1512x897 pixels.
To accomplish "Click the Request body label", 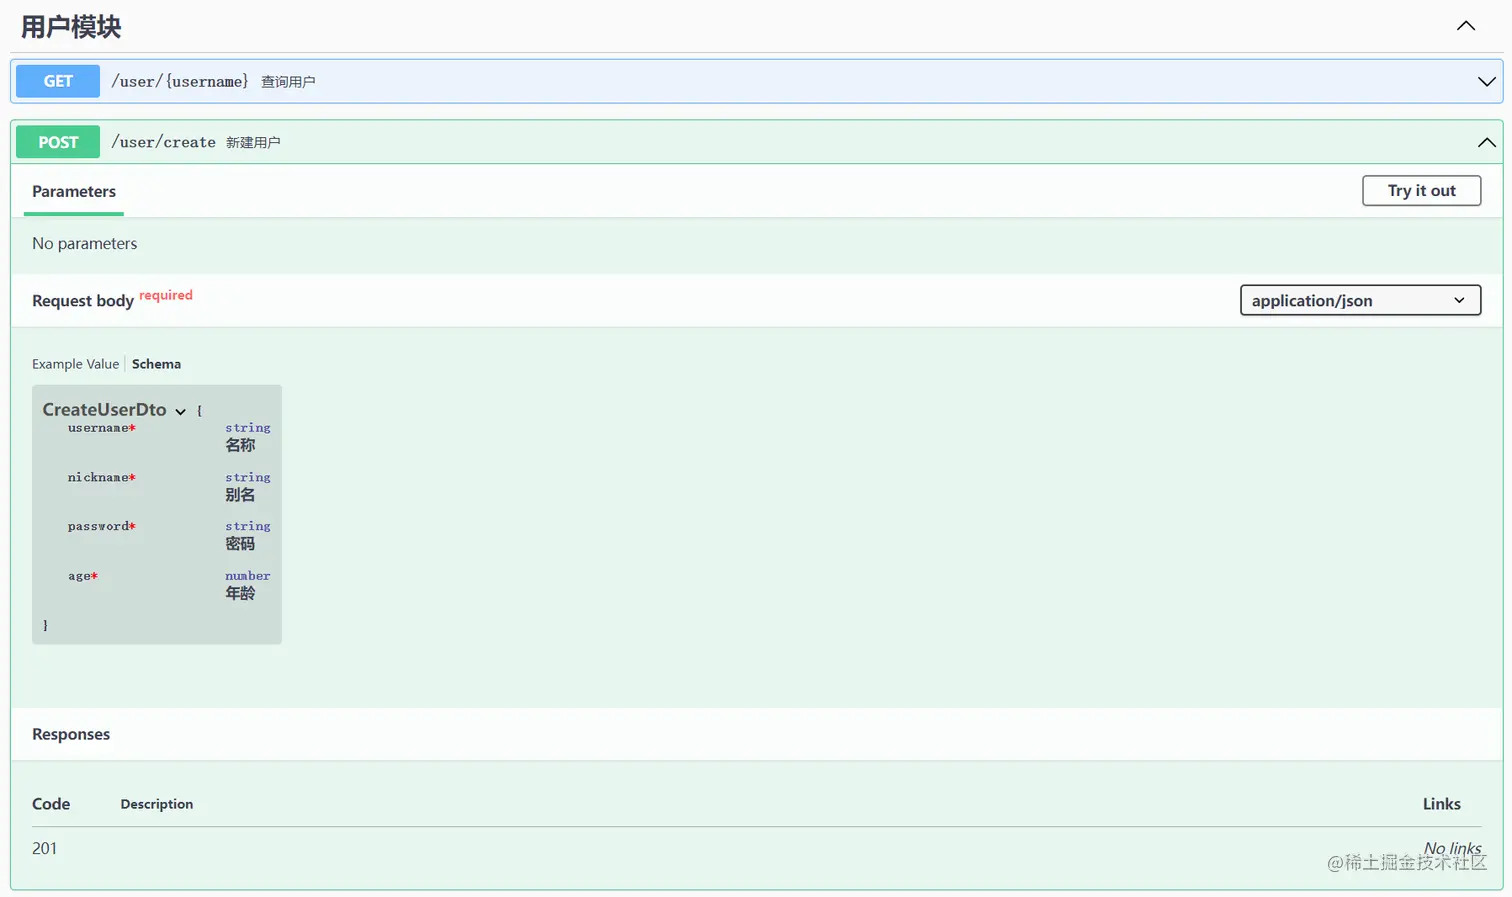I will click(83, 301).
